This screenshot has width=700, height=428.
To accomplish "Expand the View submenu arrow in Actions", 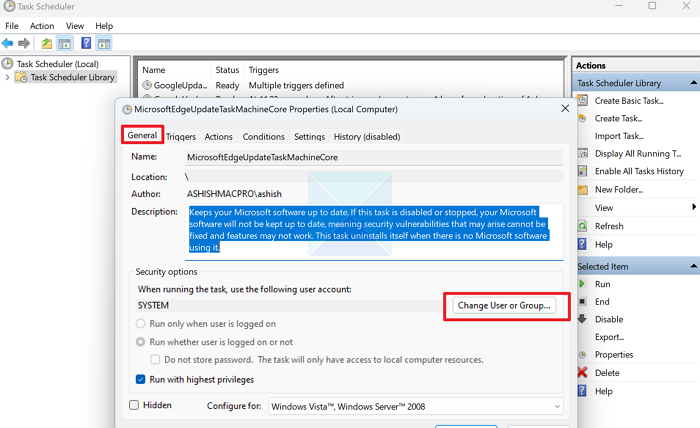I will click(694, 207).
